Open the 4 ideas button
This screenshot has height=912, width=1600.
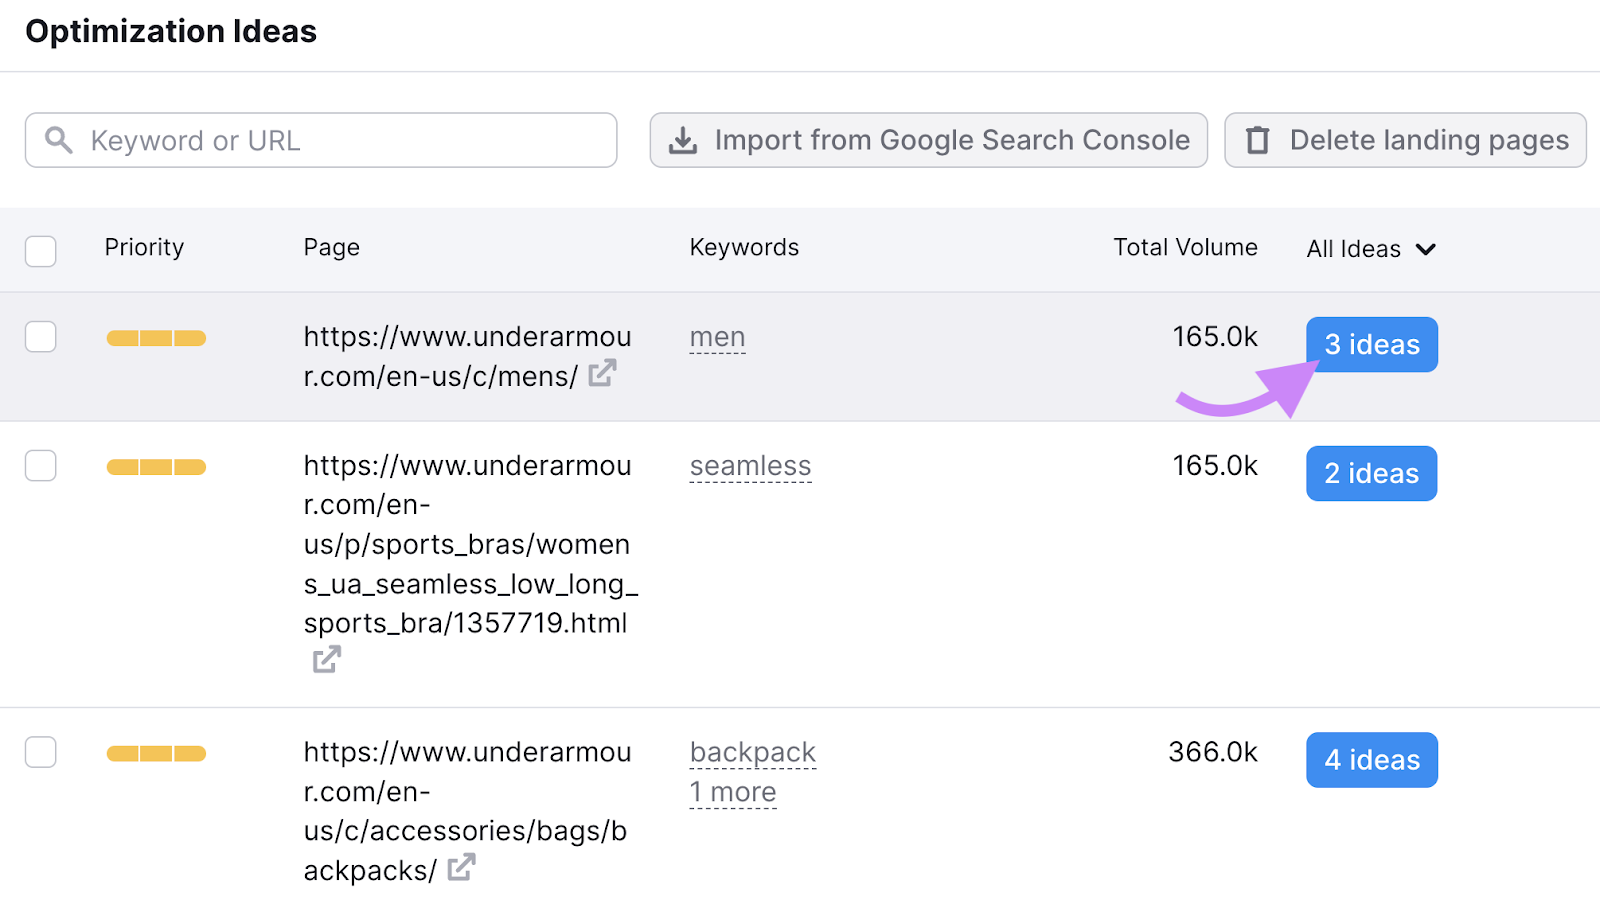coord(1372,760)
